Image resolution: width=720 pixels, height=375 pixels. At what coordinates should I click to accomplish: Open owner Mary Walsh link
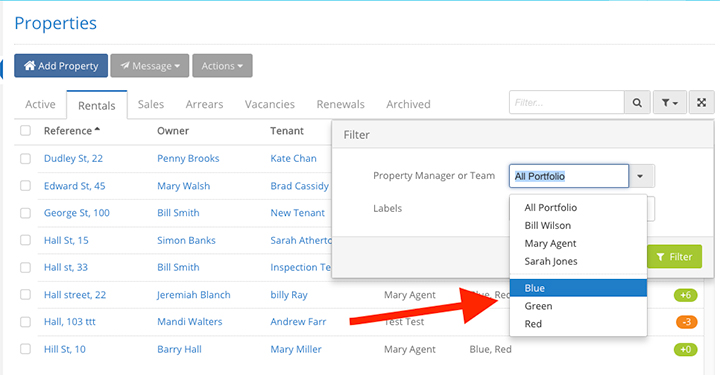[183, 186]
